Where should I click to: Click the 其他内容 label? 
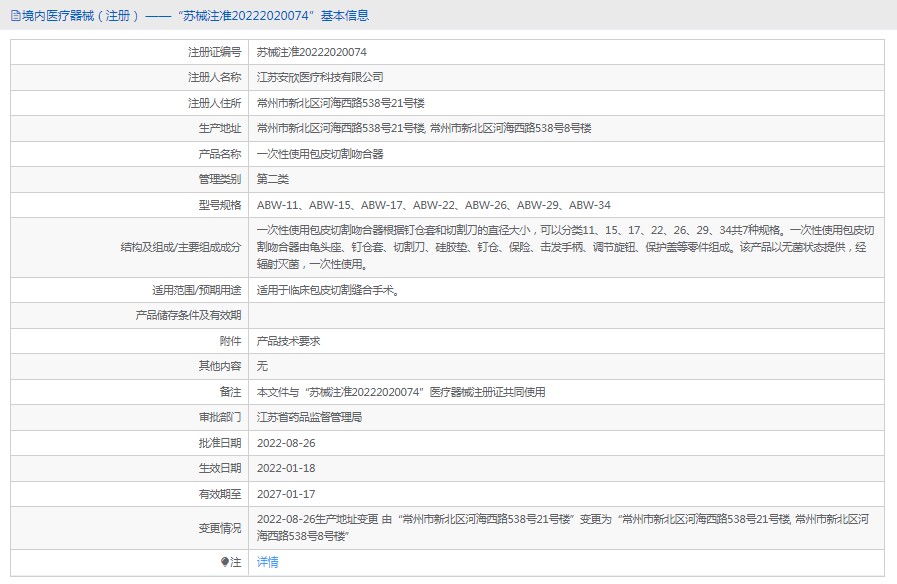pyautogui.click(x=220, y=366)
